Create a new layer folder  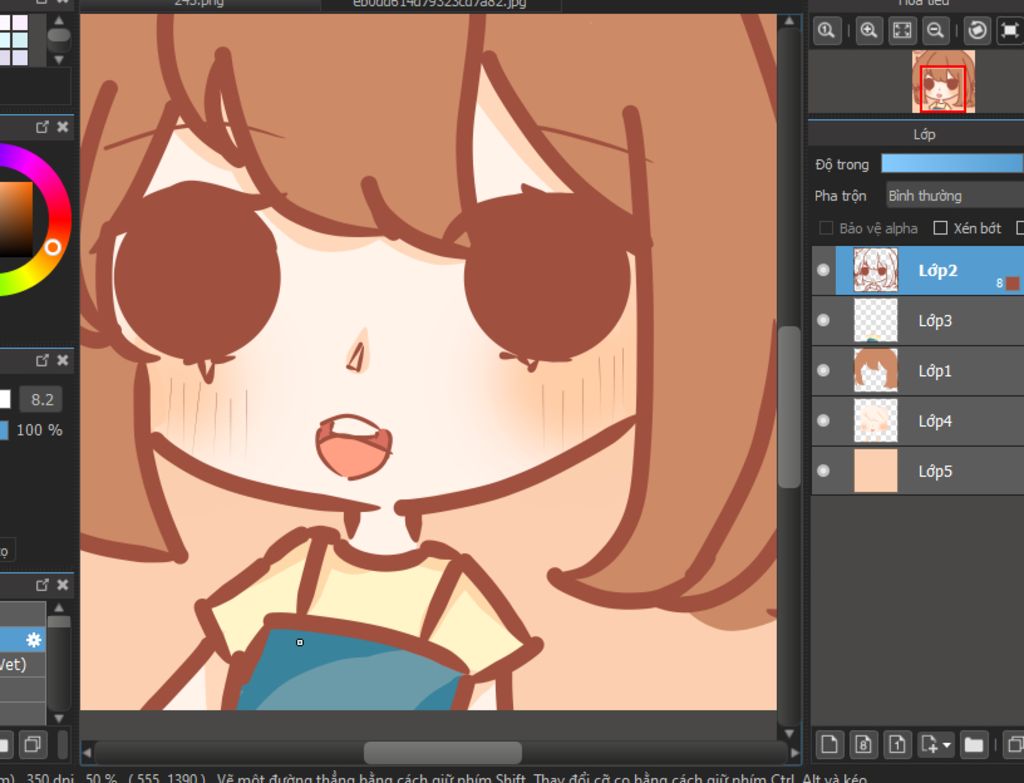[x=974, y=744]
